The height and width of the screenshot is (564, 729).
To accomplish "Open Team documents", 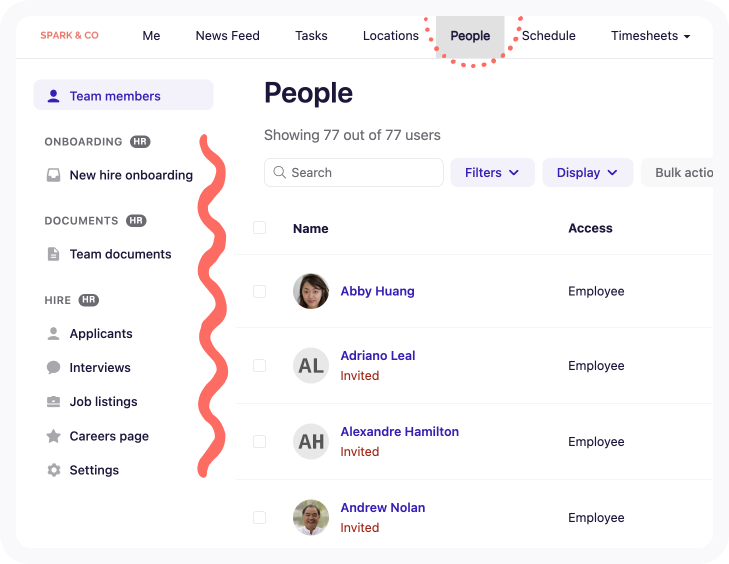I will click(x=120, y=254).
